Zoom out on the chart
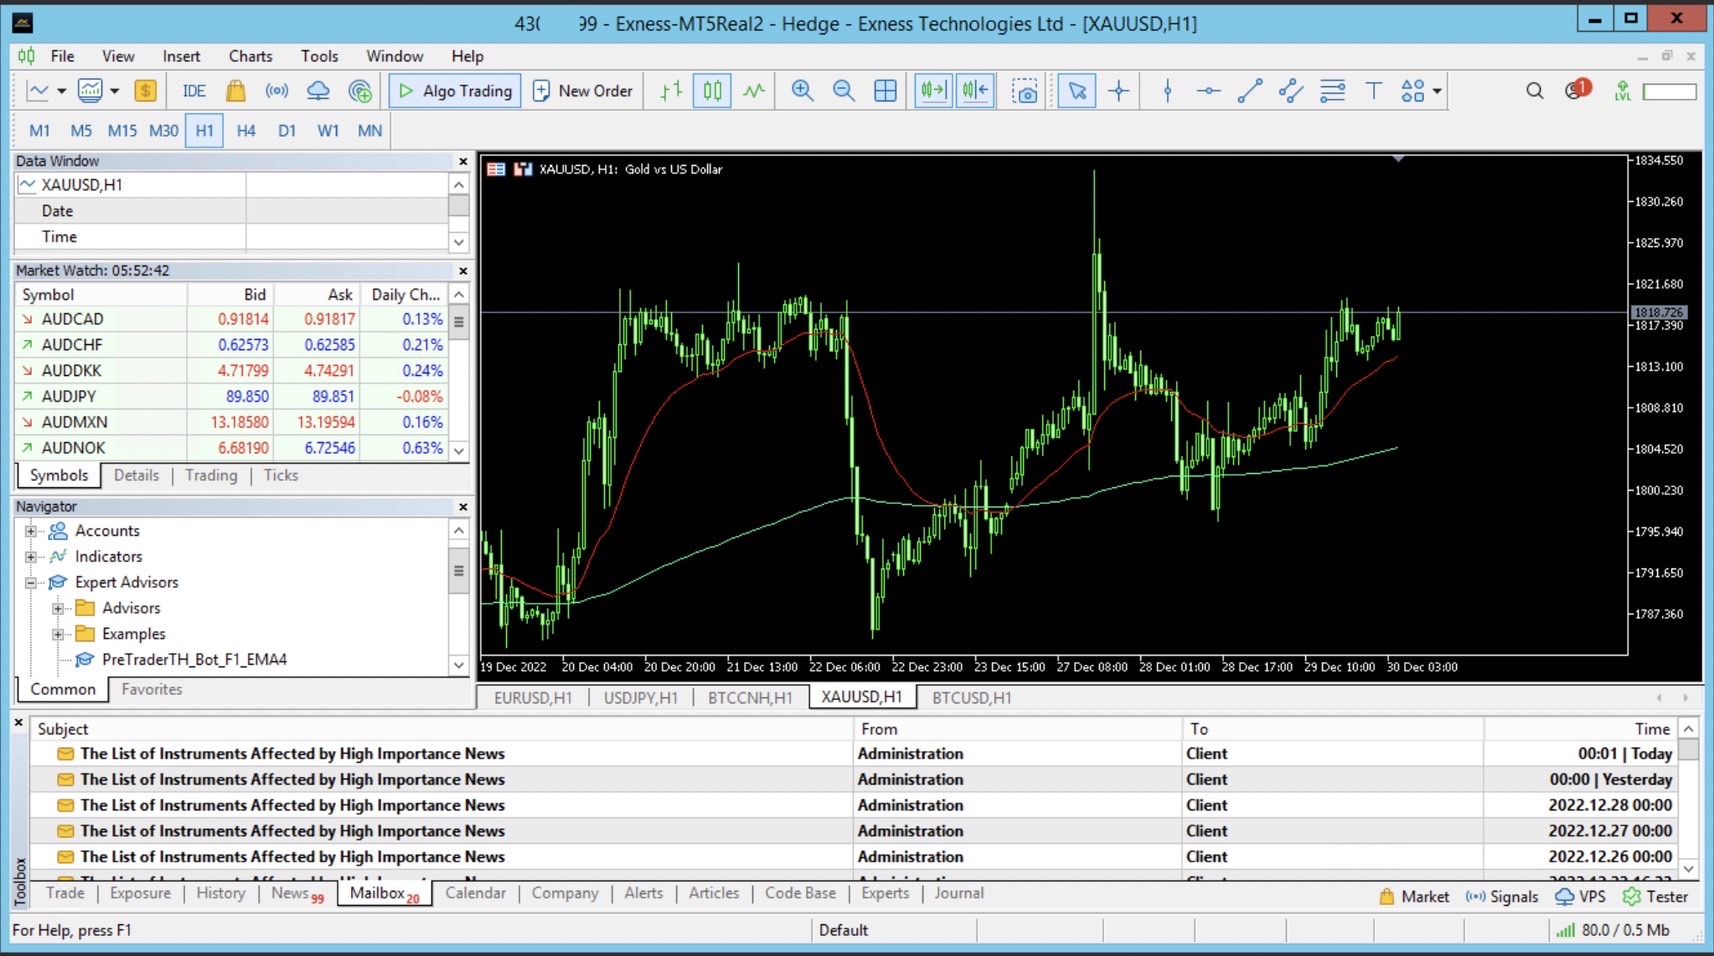The image size is (1714, 956). 844,91
